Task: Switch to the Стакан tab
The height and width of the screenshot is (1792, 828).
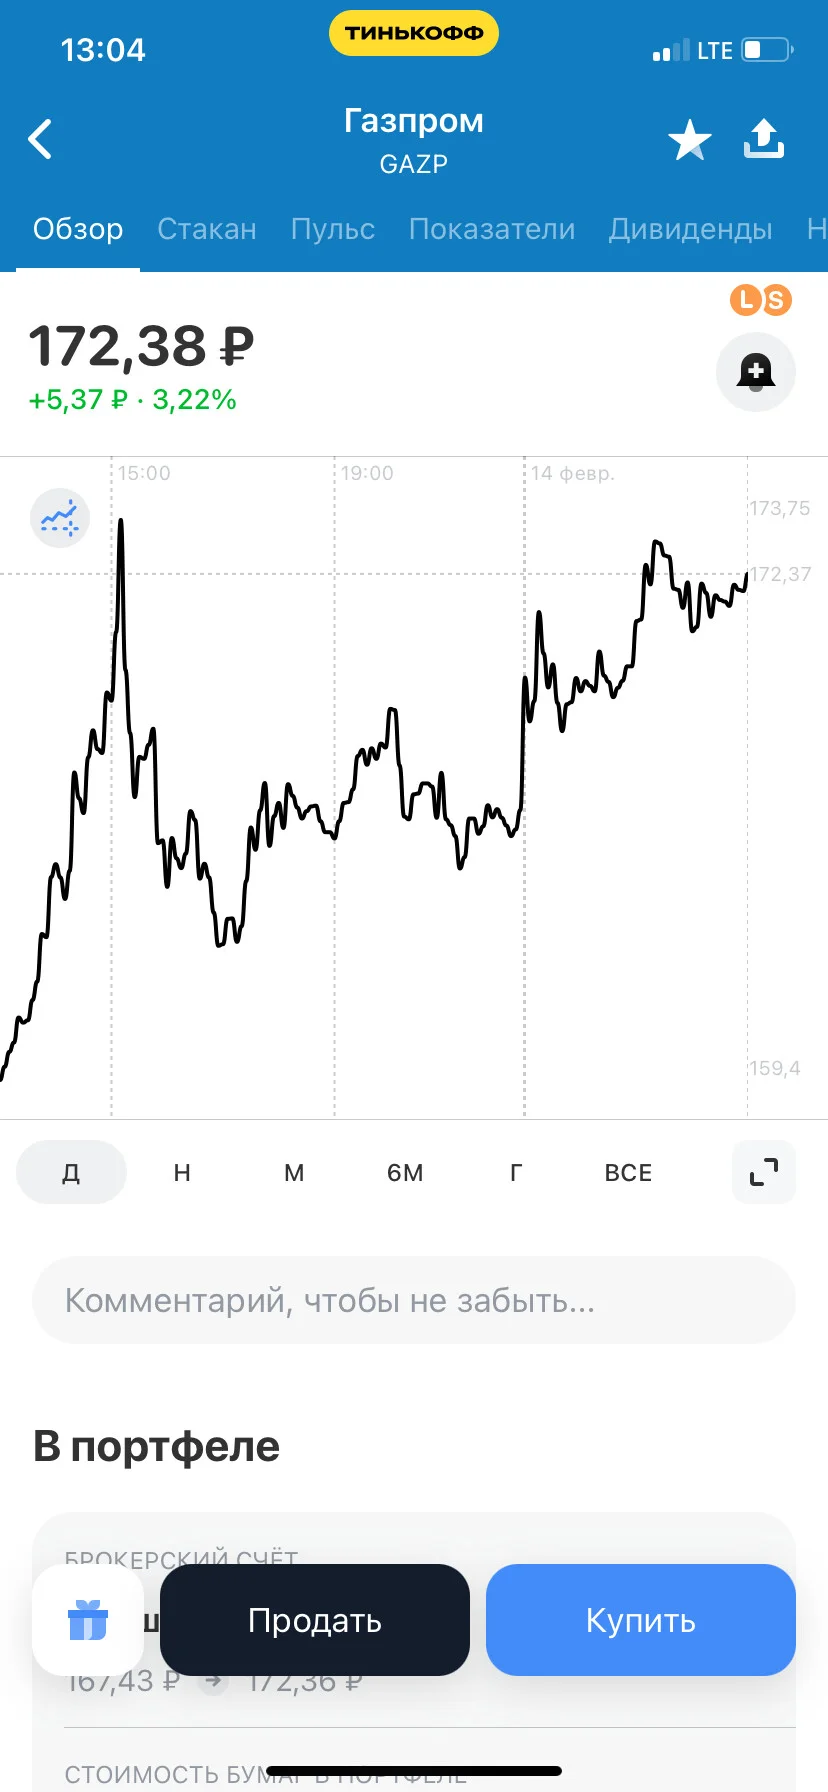Action: pos(207,229)
